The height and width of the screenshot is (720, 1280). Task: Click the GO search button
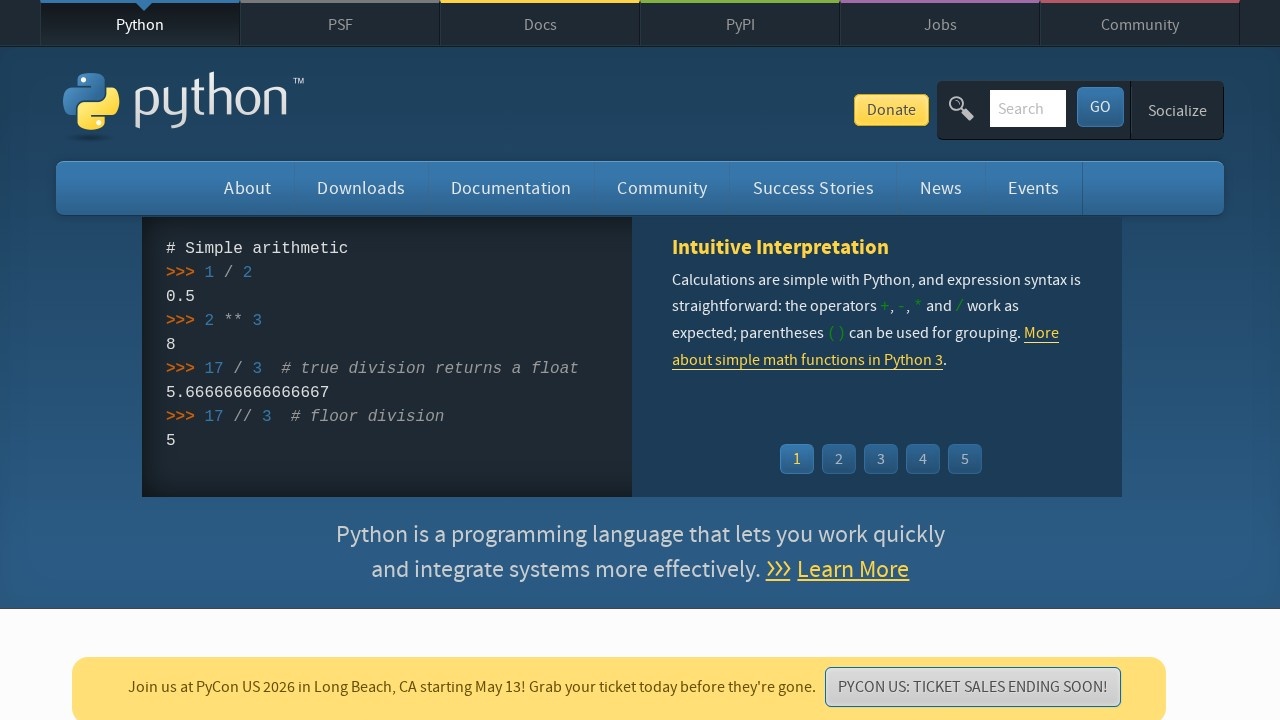point(1100,107)
